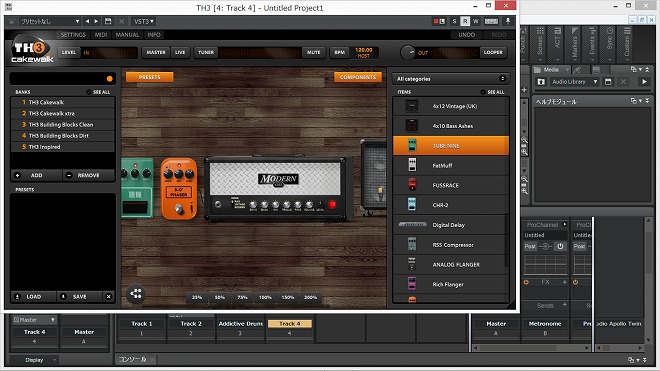Click the Save Preset floppy icon in VST toolbar
This screenshot has height=371, width=660.
(x=108, y=21)
